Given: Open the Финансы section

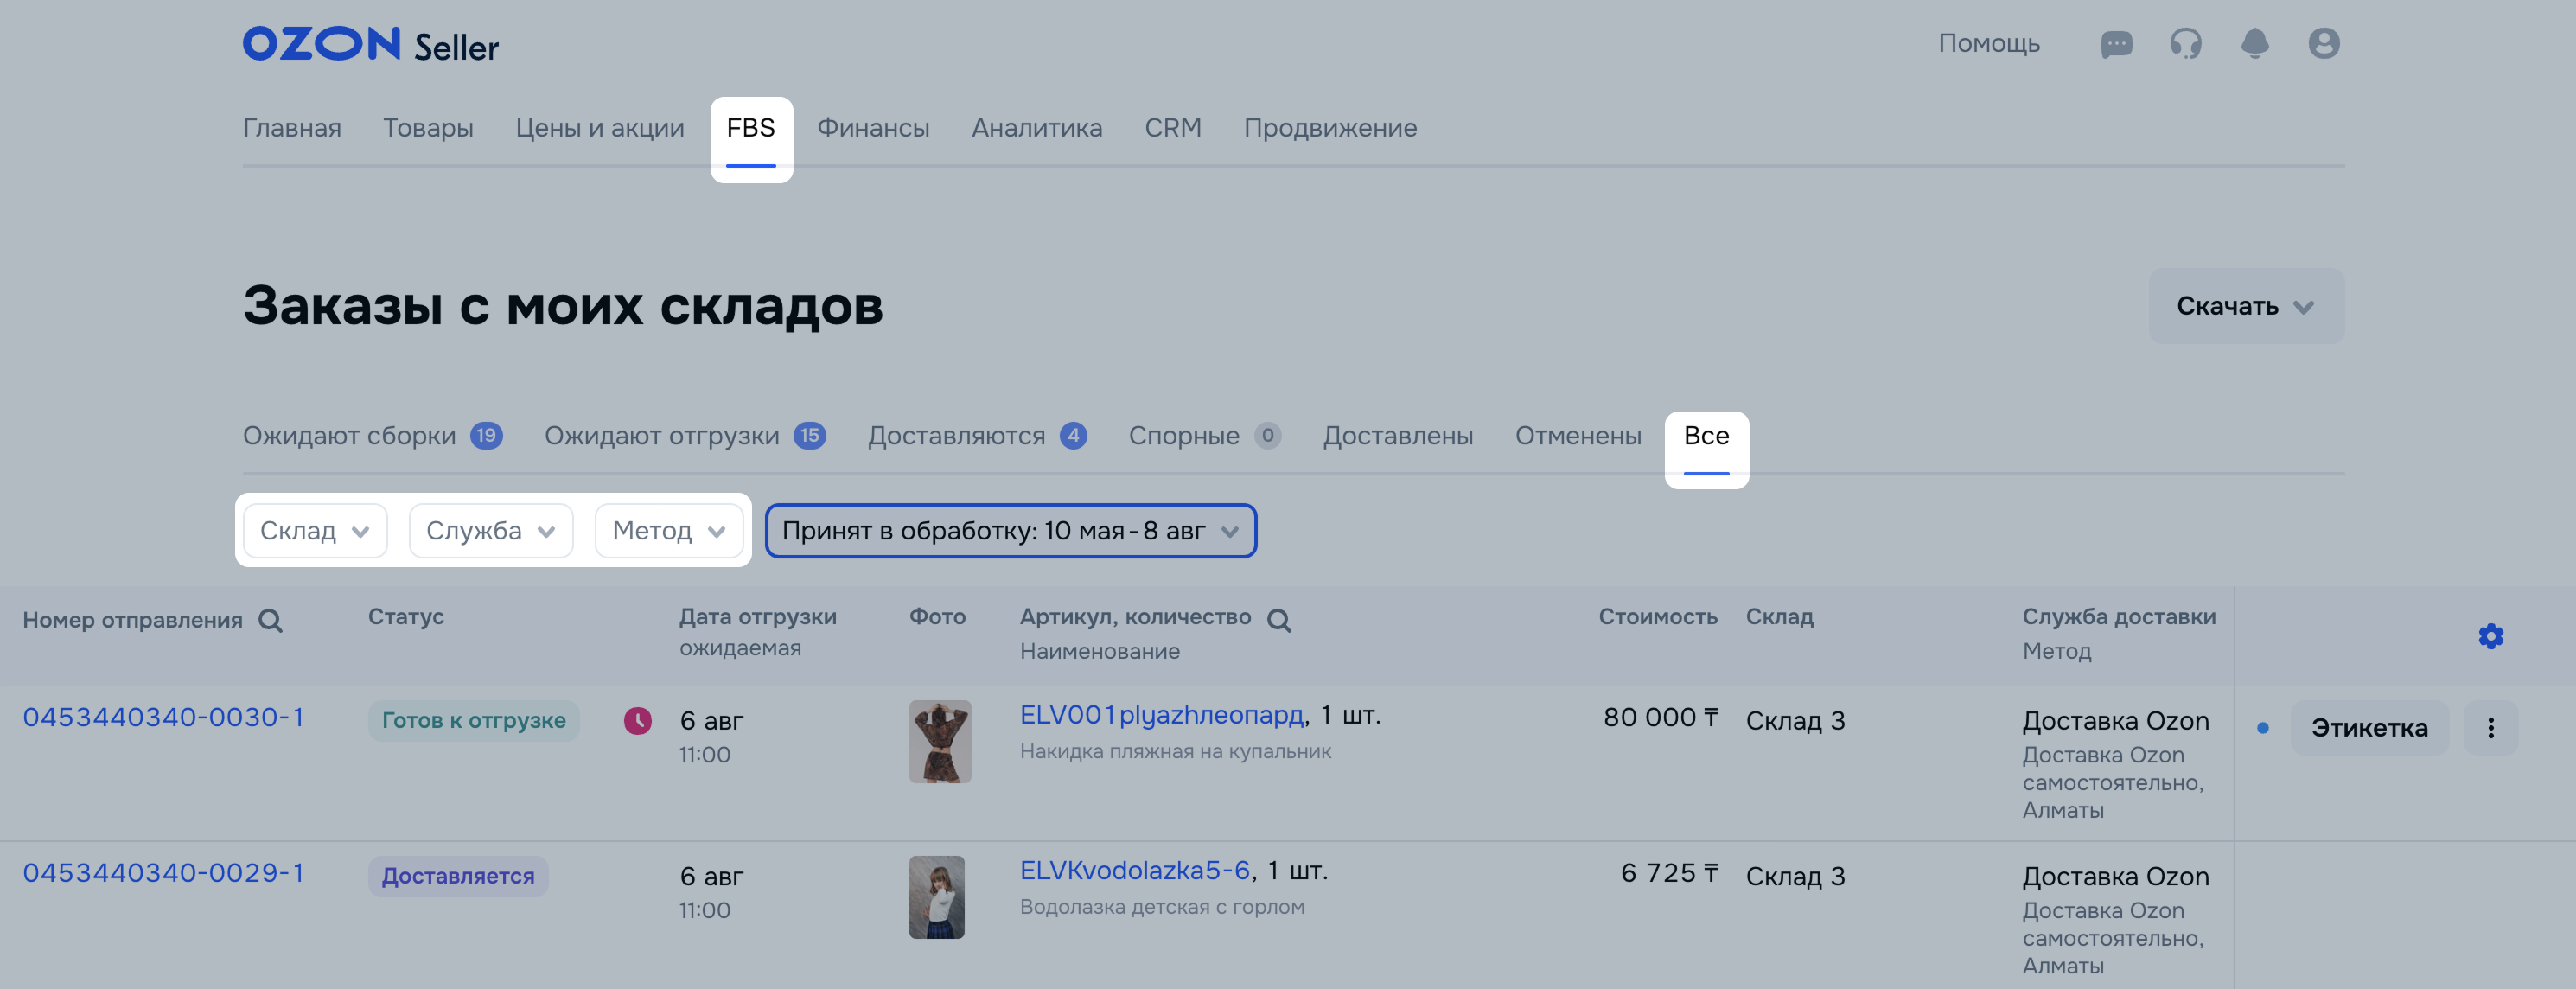Looking at the screenshot, I should pyautogui.click(x=873, y=128).
